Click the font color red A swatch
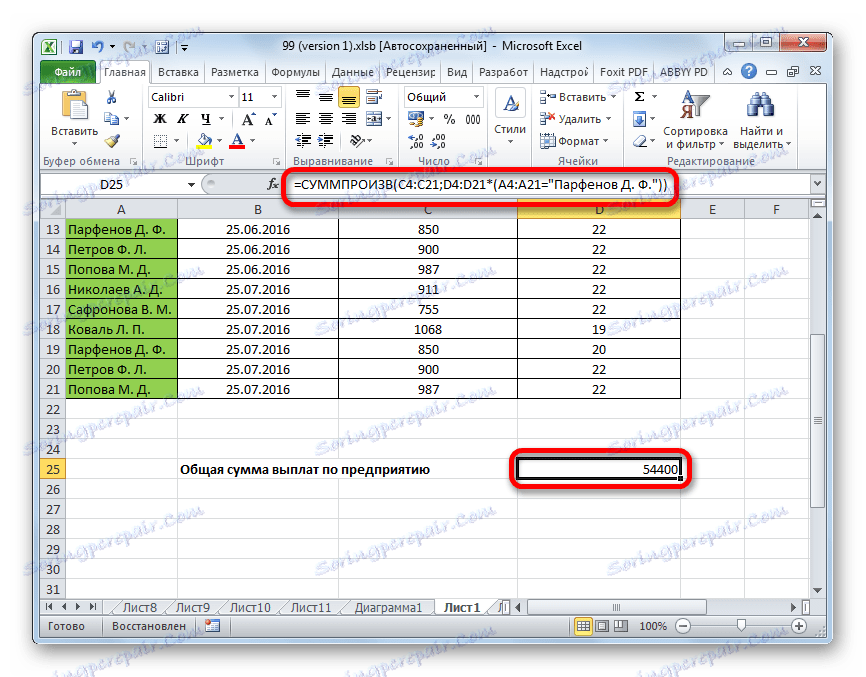The height and width of the screenshot is (677, 866). point(237,141)
